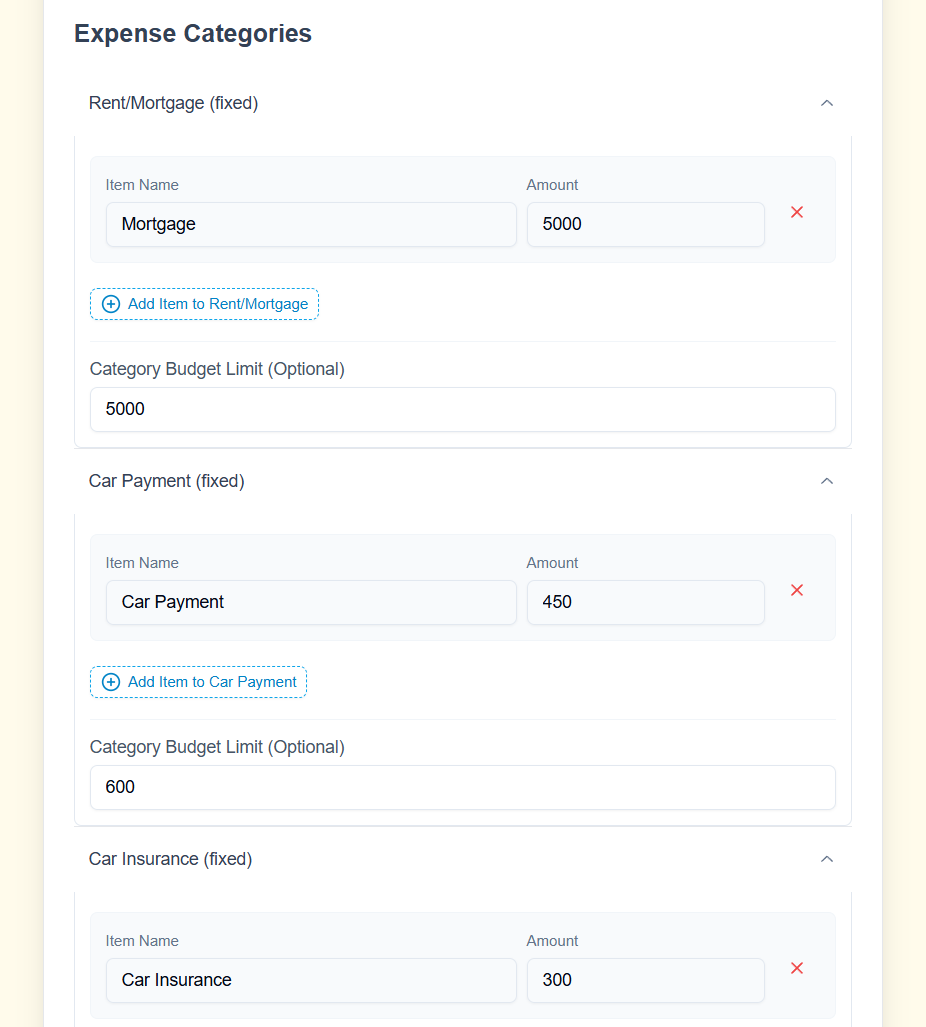The image size is (926, 1027).
Task: Collapse the Rent/Mortgage category
Action: coord(827,103)
